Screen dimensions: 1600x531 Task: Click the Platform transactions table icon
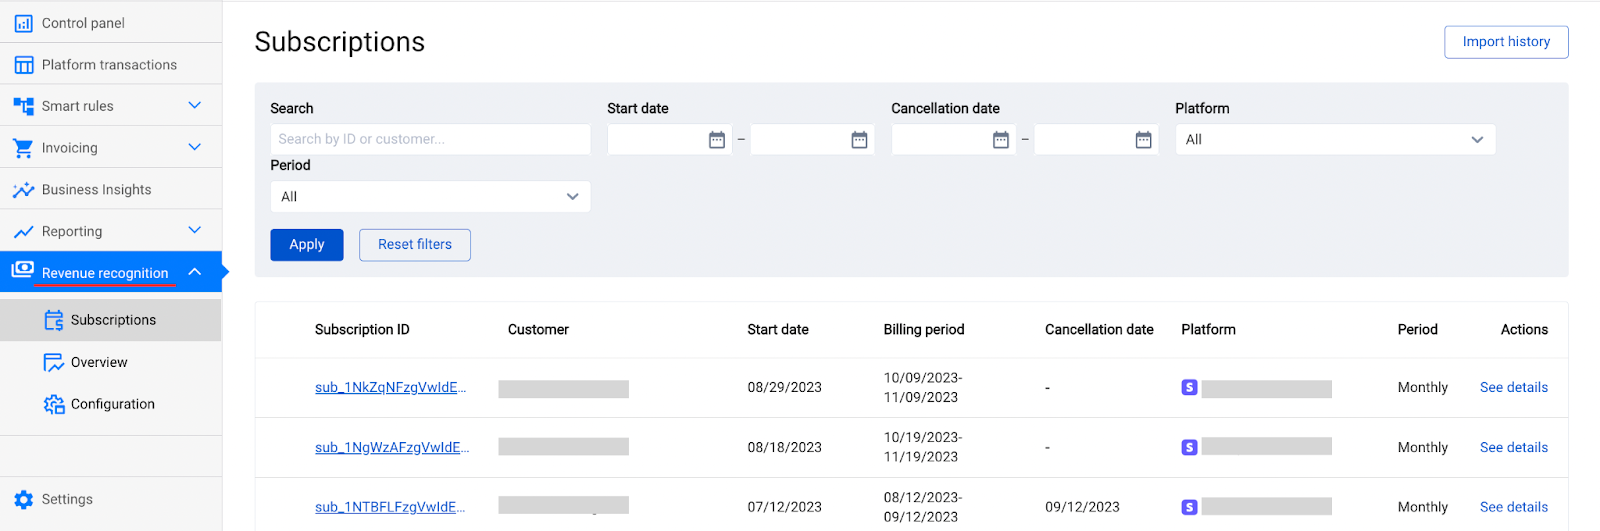(23, 65)
